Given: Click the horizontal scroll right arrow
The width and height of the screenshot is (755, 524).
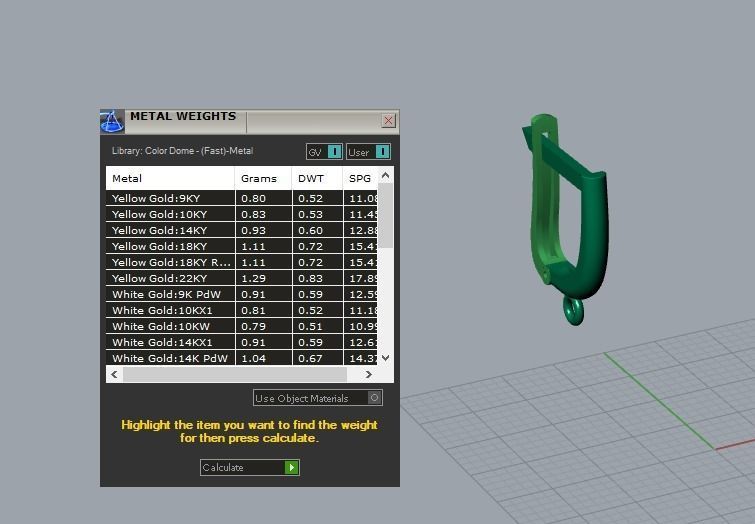Looking at the screenshot, I should (368, 374).
